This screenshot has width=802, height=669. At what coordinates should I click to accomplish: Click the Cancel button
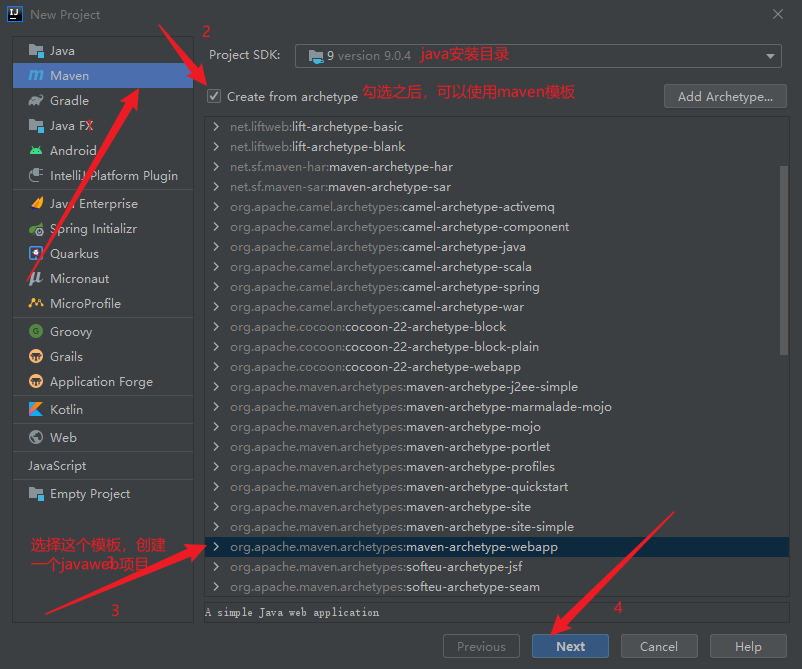coord(659,646)
